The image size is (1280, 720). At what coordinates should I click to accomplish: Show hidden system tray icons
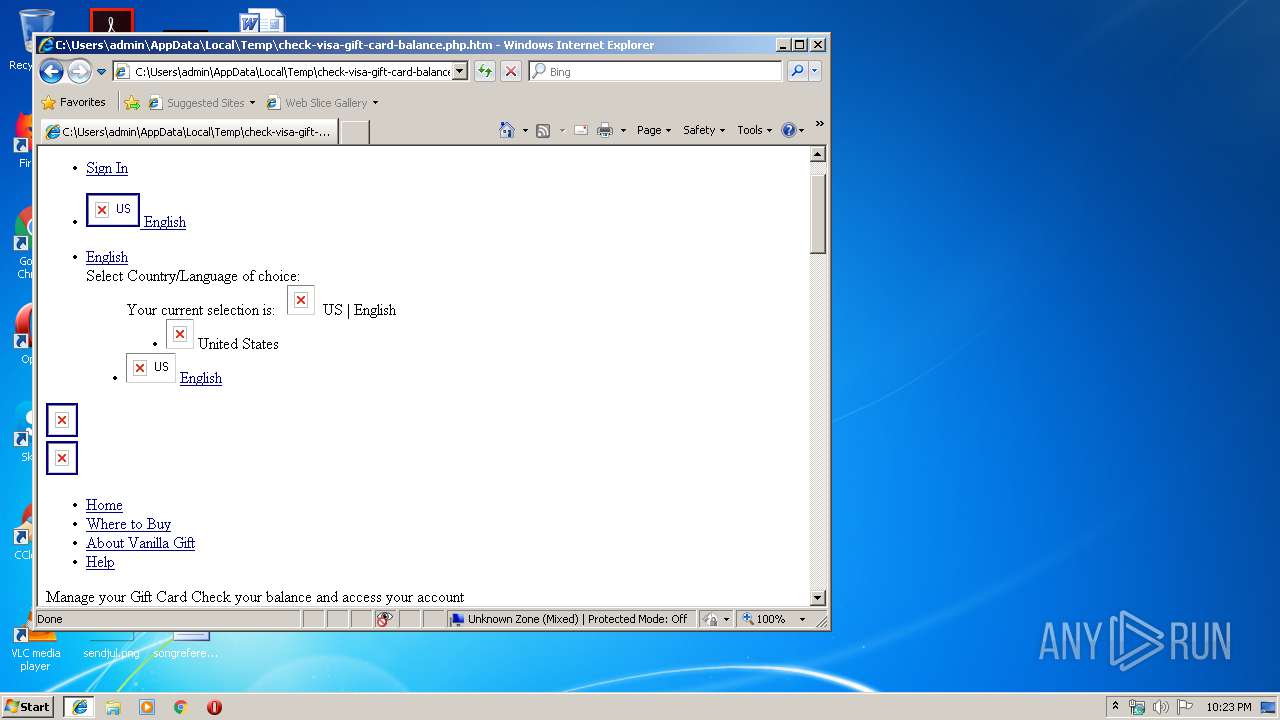pos(1116,707)
